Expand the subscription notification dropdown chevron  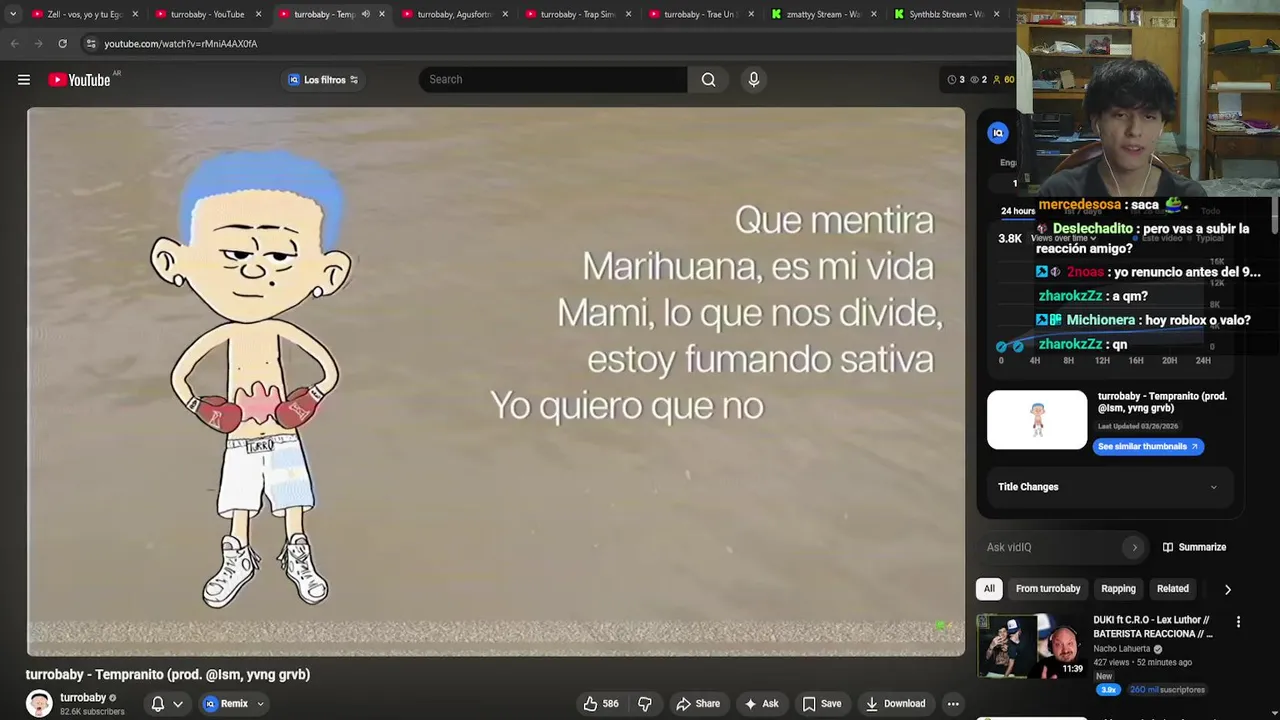pyautogui.click(x=178, y=704)
